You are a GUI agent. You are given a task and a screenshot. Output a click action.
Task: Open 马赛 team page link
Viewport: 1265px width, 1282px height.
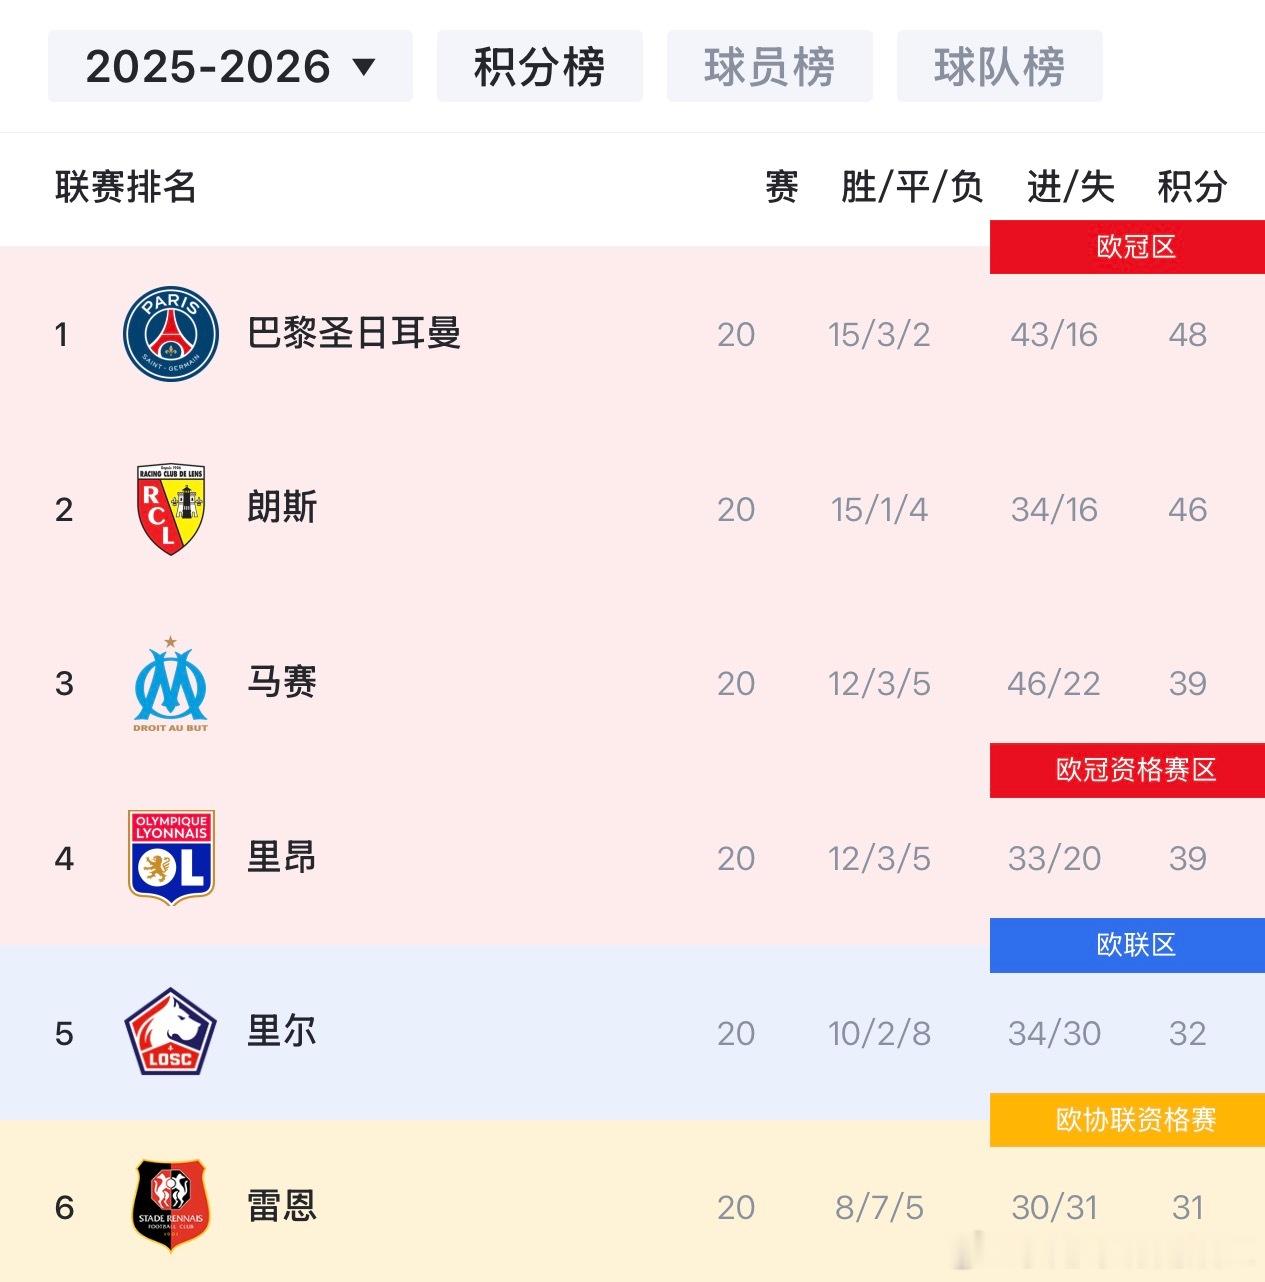click(x=280, y=683)
